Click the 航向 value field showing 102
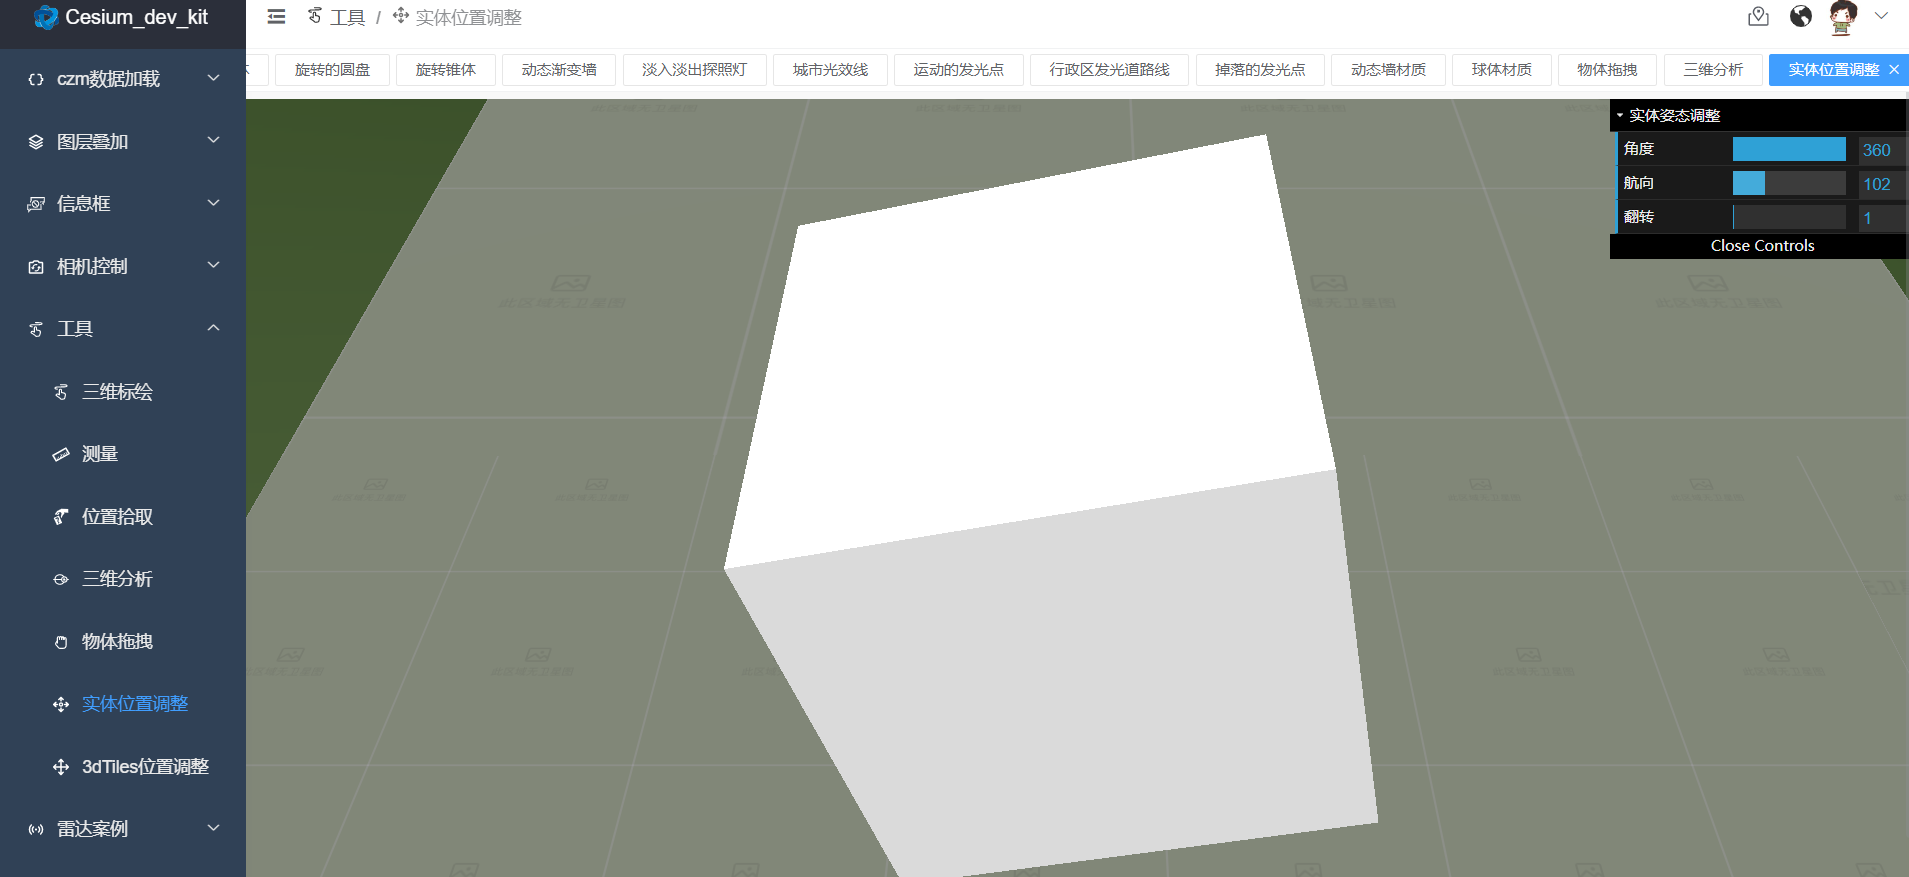The height and width of the screenshot is (877, 1909). 1881,184
